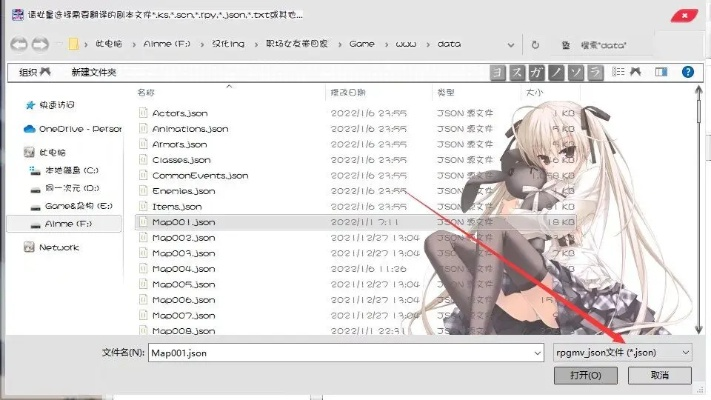Click the file name input field
711x400 pixels.
(338, 352)
